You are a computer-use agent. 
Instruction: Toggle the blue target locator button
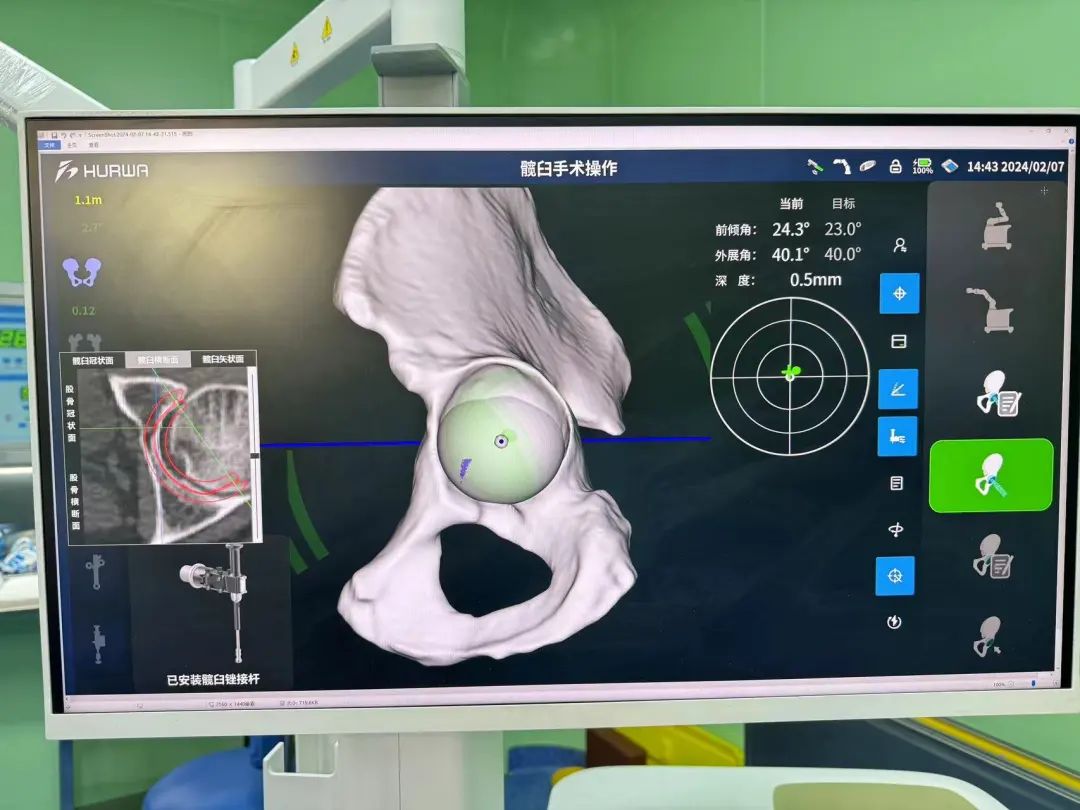pos(895,576)
